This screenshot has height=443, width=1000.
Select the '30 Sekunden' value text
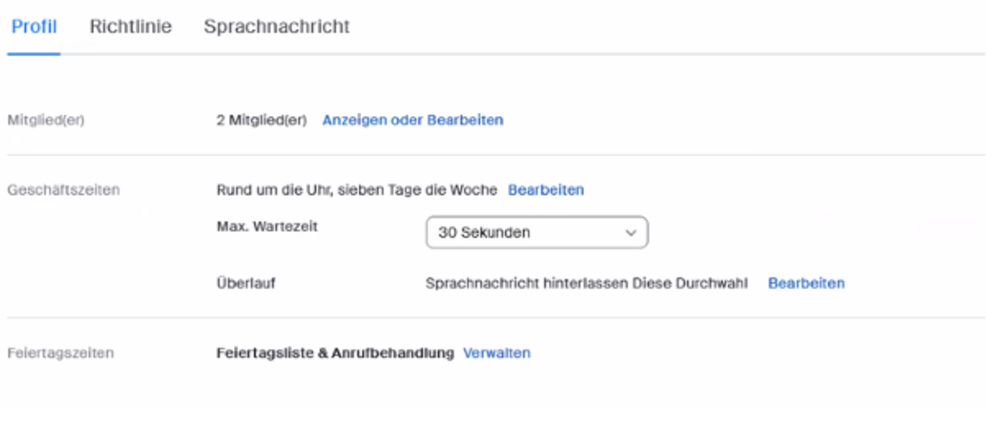click(484, 232)
